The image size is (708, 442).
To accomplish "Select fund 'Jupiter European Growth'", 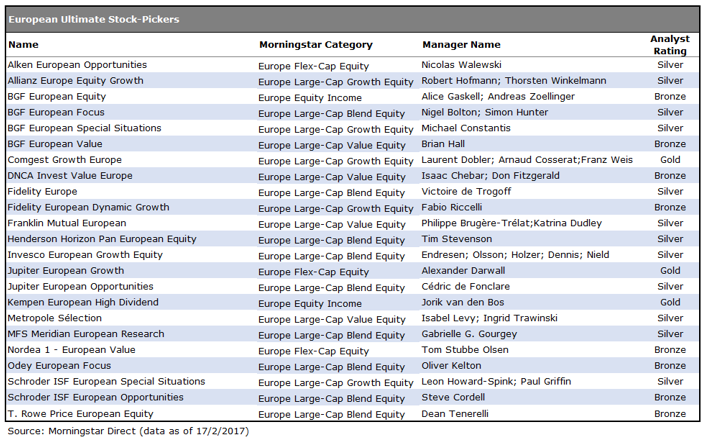I will 66,271.
